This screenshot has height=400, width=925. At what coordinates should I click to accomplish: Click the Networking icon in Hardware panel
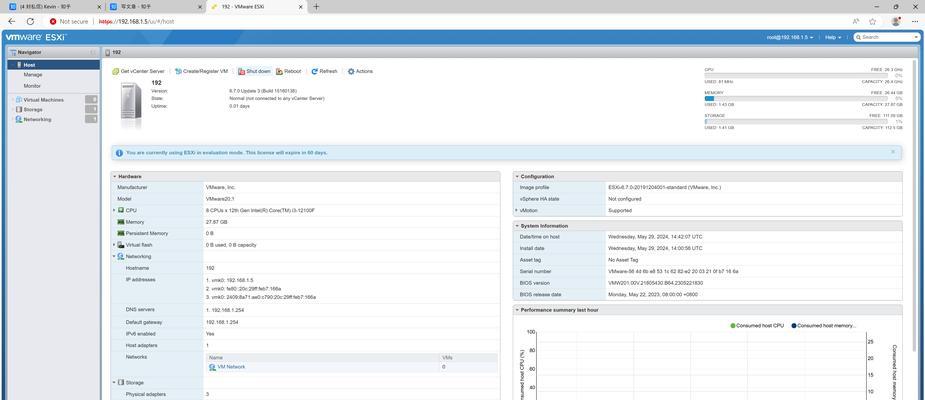121,257
